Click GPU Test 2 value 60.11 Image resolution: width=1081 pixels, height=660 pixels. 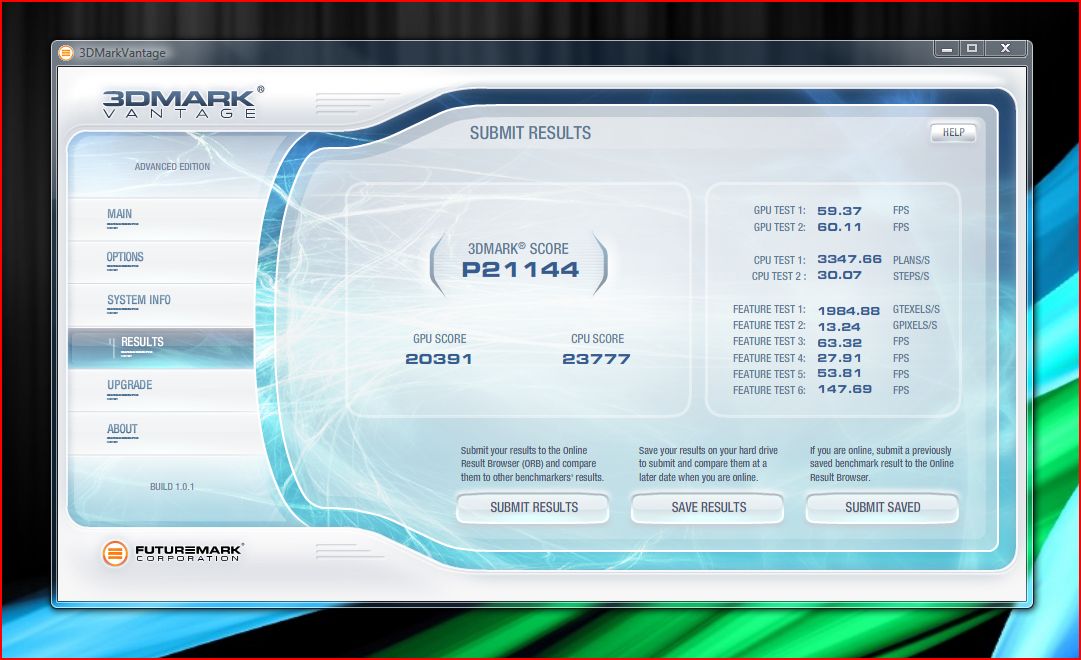839,227
